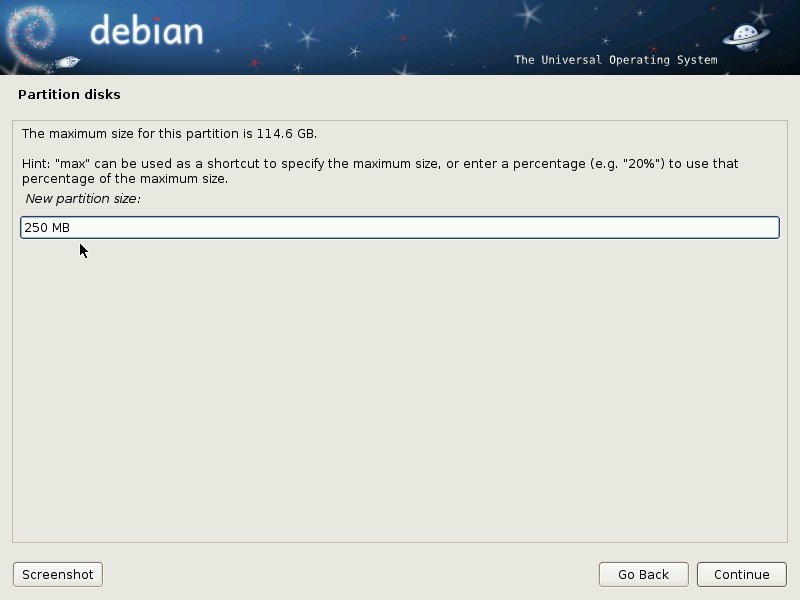This screenshot has width=800, height=600.
Task: Click the gray content panel background
Action: pyautogui.click(x=400, y=400)
